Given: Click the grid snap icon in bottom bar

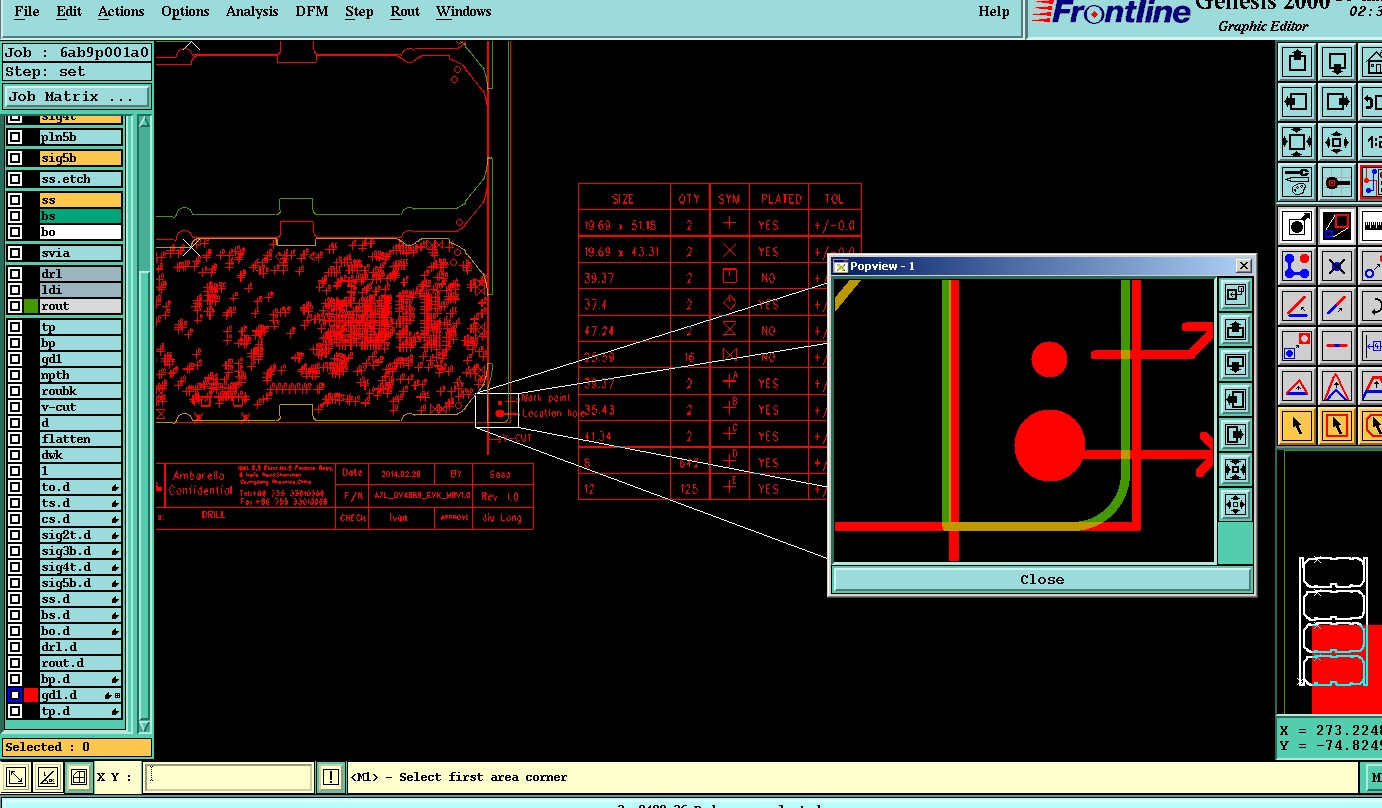Looking at the screenshot, I should pos(78,777).
